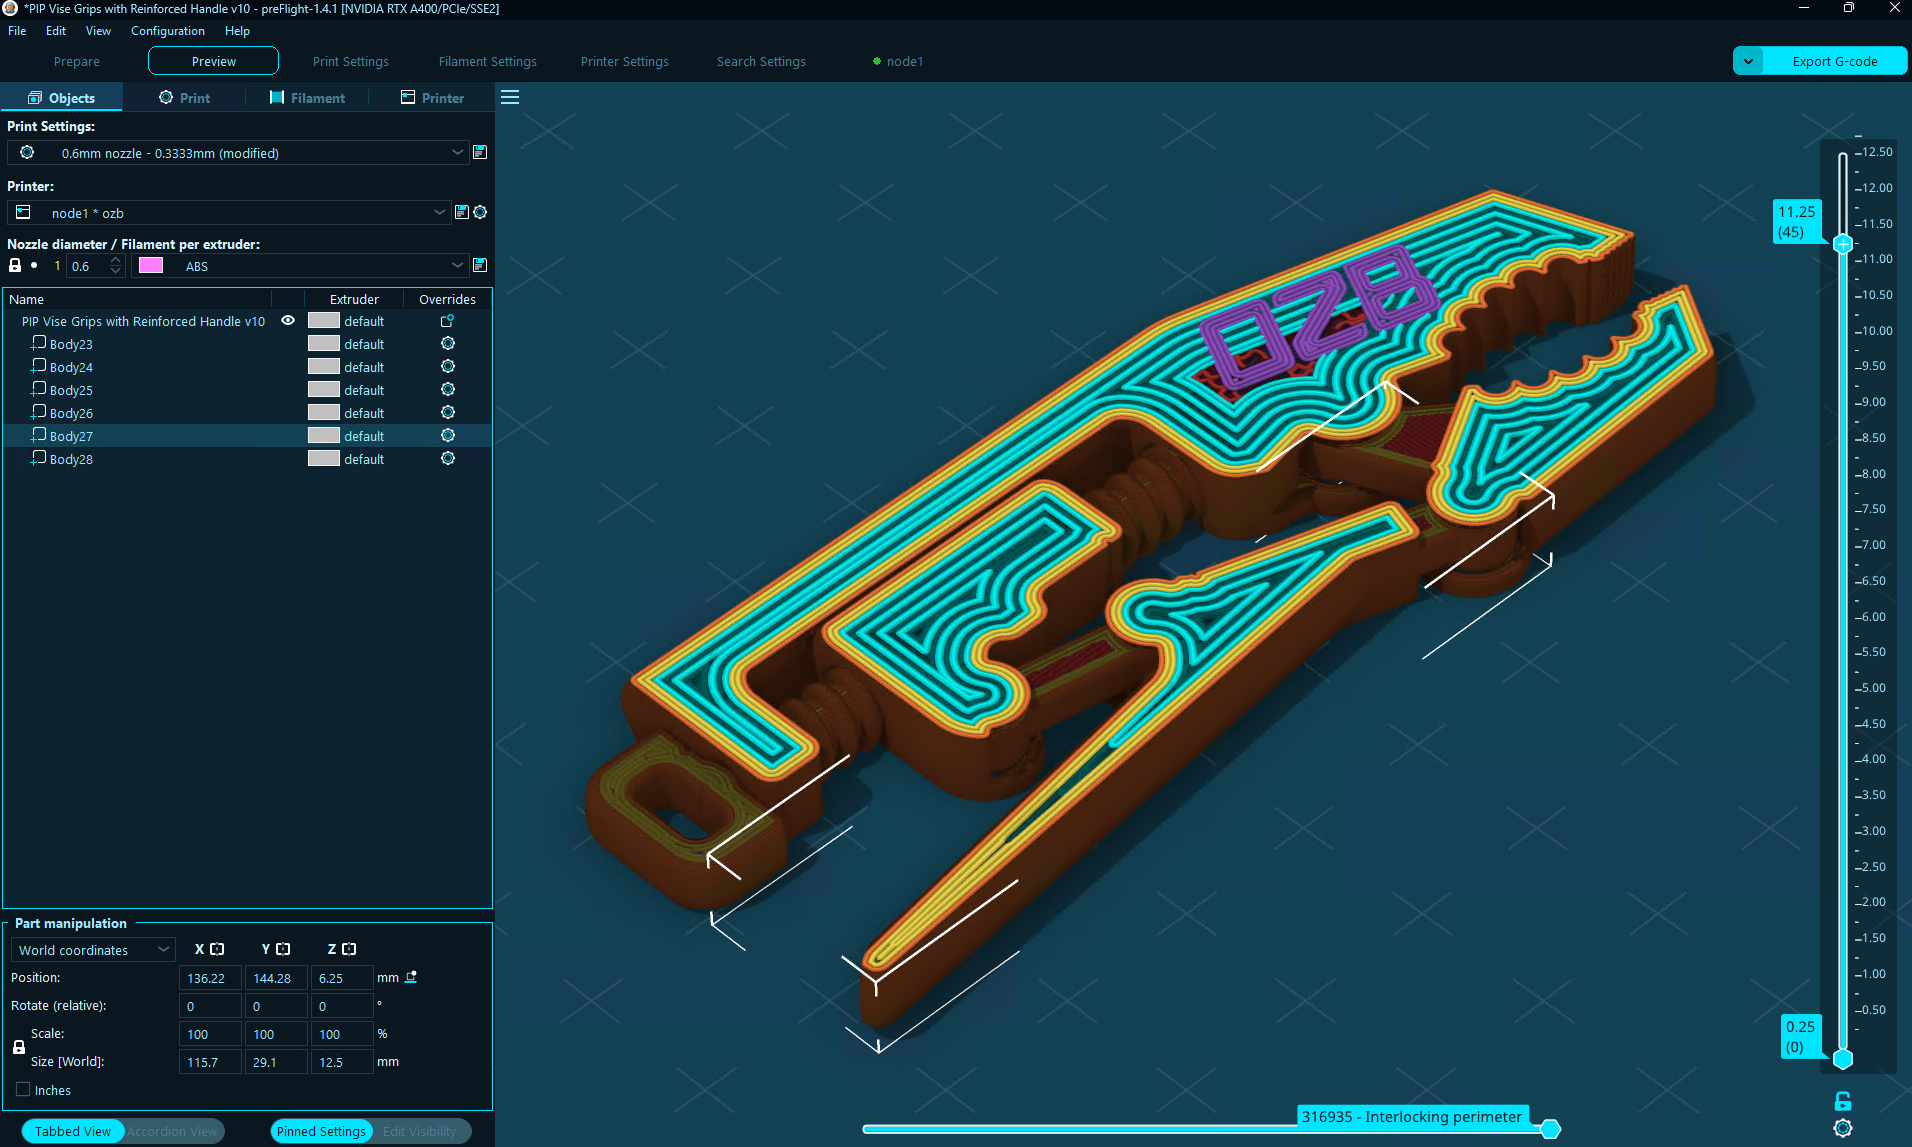Open the Body28 override settings icon
This screenshot has width=1912, height=1147.
(x=448, y=458)
